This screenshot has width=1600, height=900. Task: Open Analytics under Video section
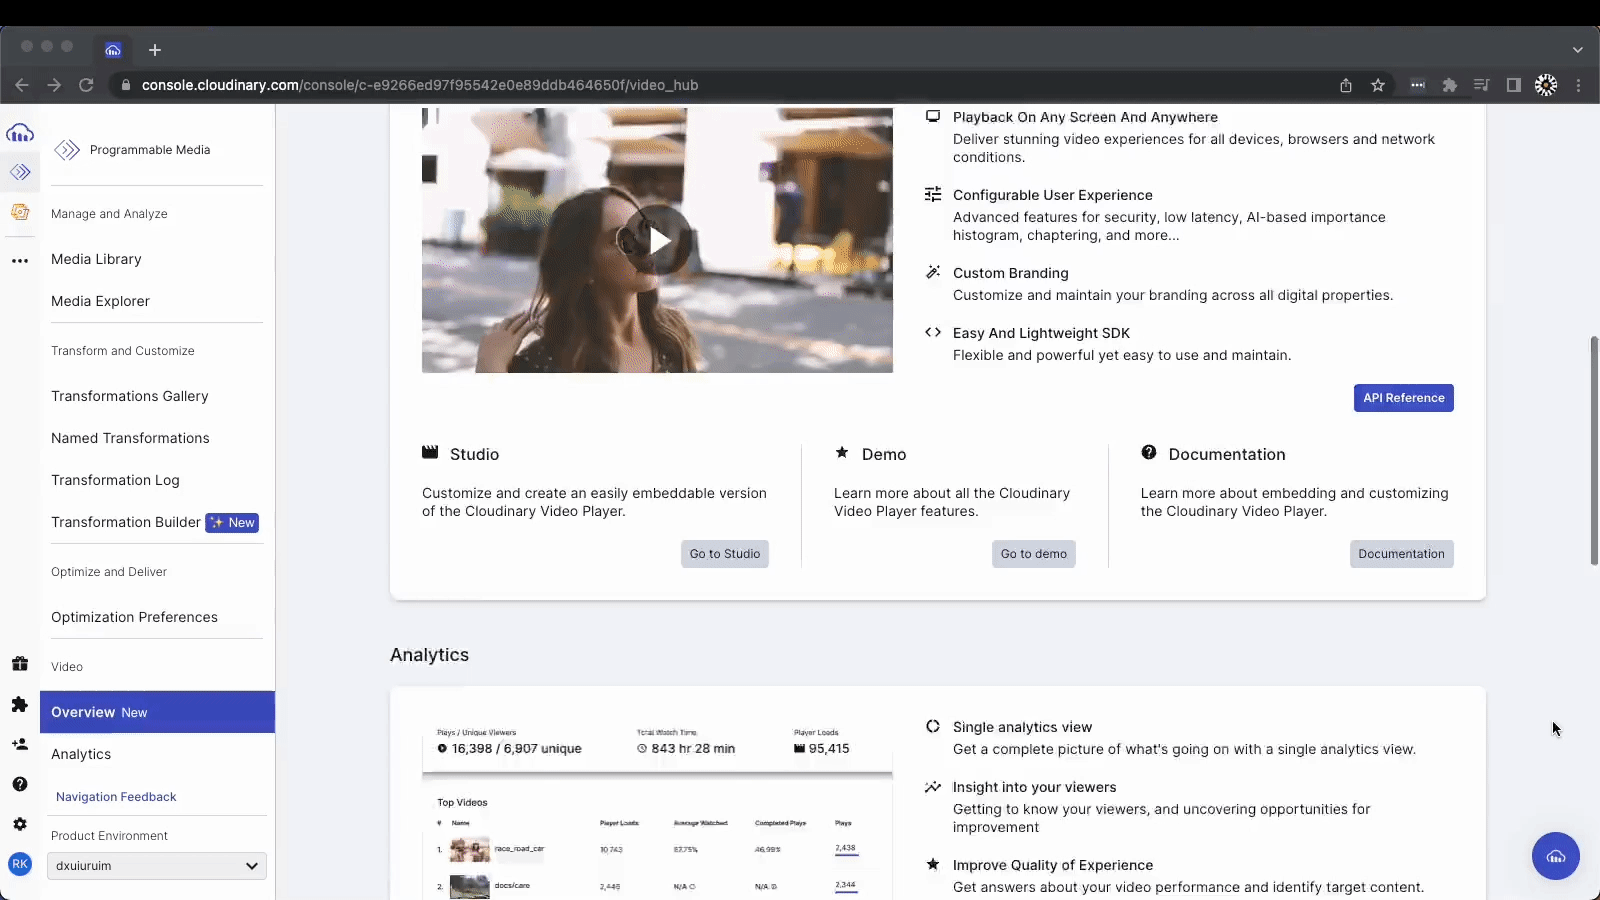pyautogui.click(x=81, y=754)
